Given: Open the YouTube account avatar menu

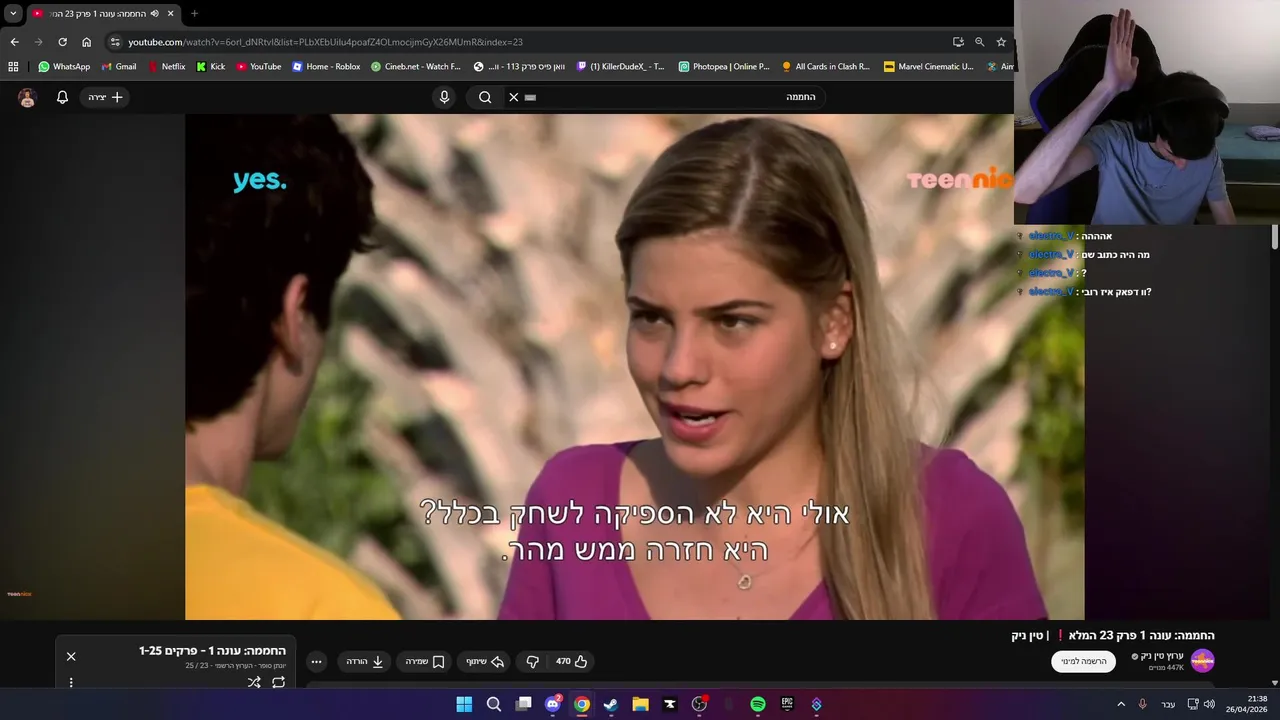Looking at the screenshot, I should [27, 97].
